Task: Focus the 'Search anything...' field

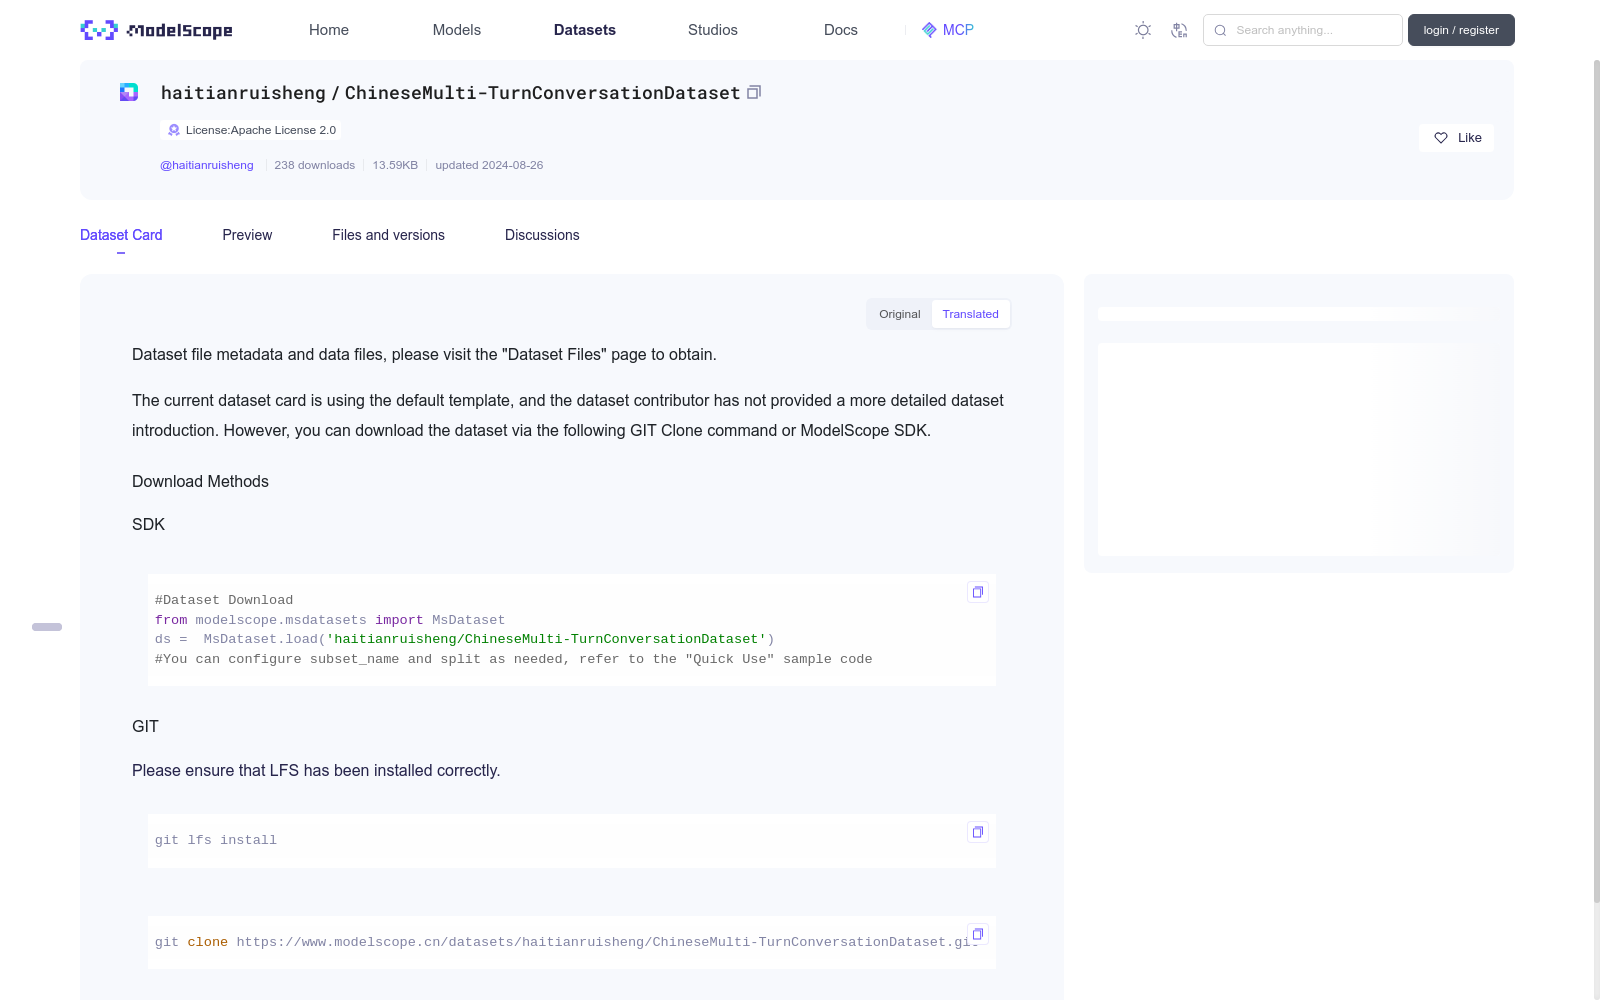Action: pyautogui.click(x=1303, y=30)
